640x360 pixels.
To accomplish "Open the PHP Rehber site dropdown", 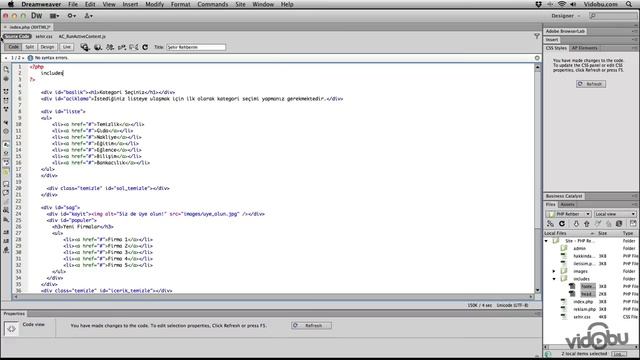I will [568, 214].
